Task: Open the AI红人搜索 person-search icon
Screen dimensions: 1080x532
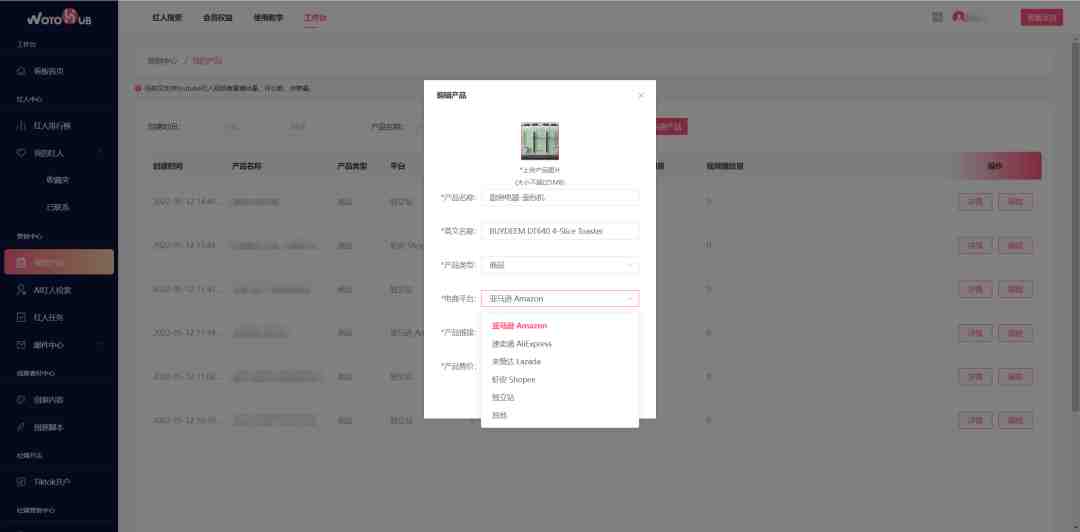Action: (x=21, y=290)
